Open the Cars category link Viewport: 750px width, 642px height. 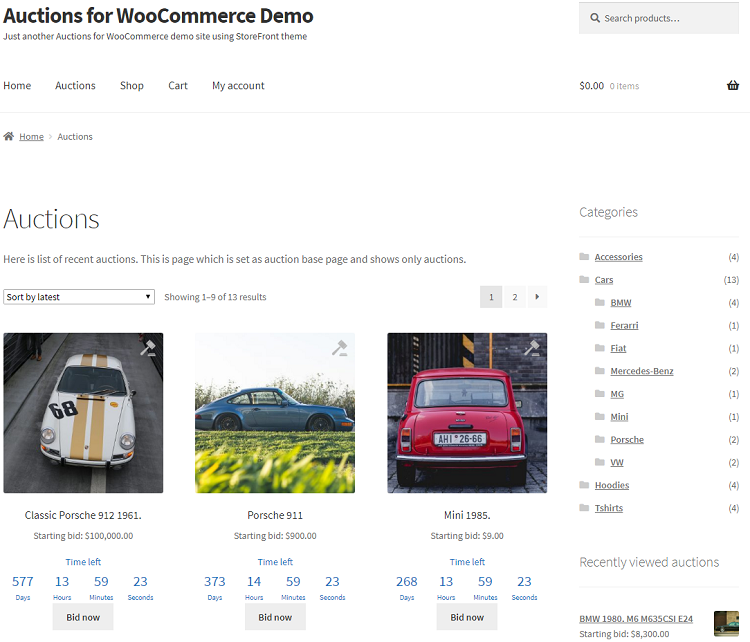point(604,280)
